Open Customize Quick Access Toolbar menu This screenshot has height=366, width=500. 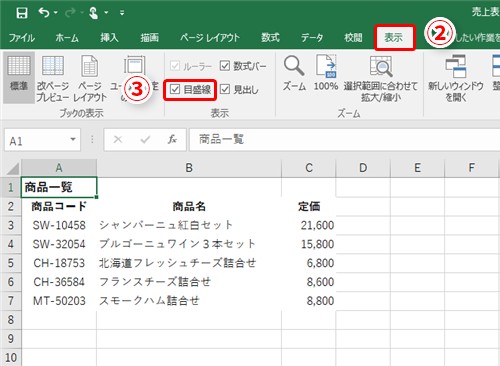122,13
